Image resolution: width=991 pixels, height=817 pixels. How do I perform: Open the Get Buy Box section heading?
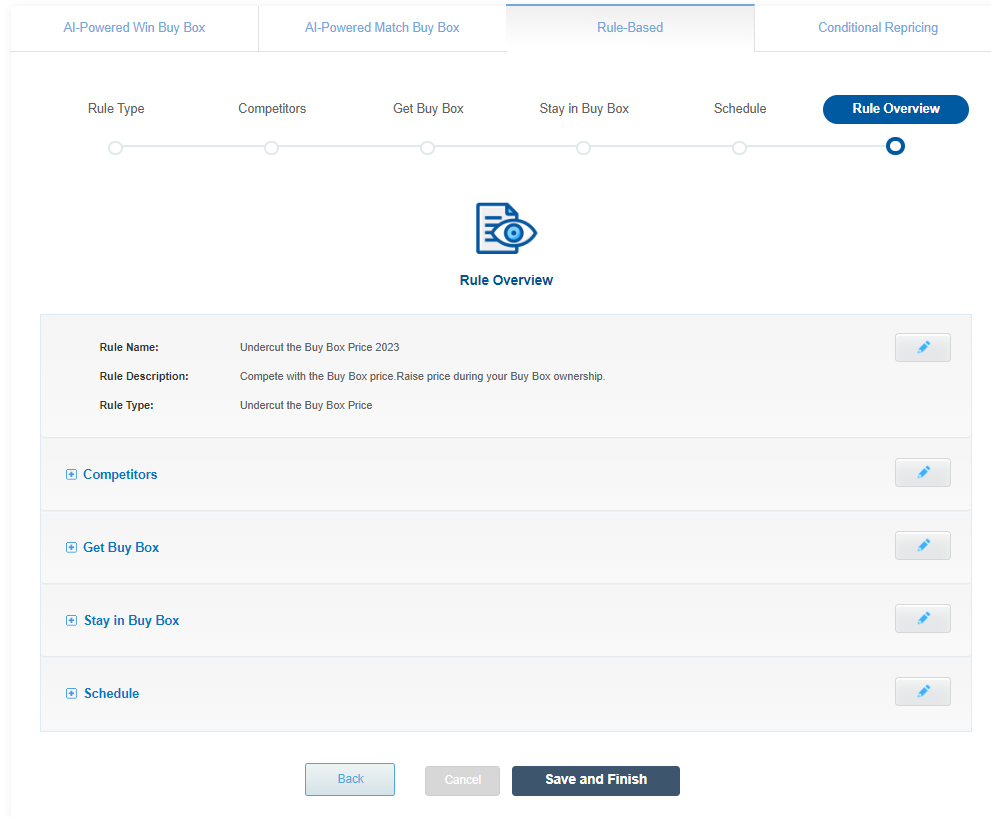click(x=121, y=547)
